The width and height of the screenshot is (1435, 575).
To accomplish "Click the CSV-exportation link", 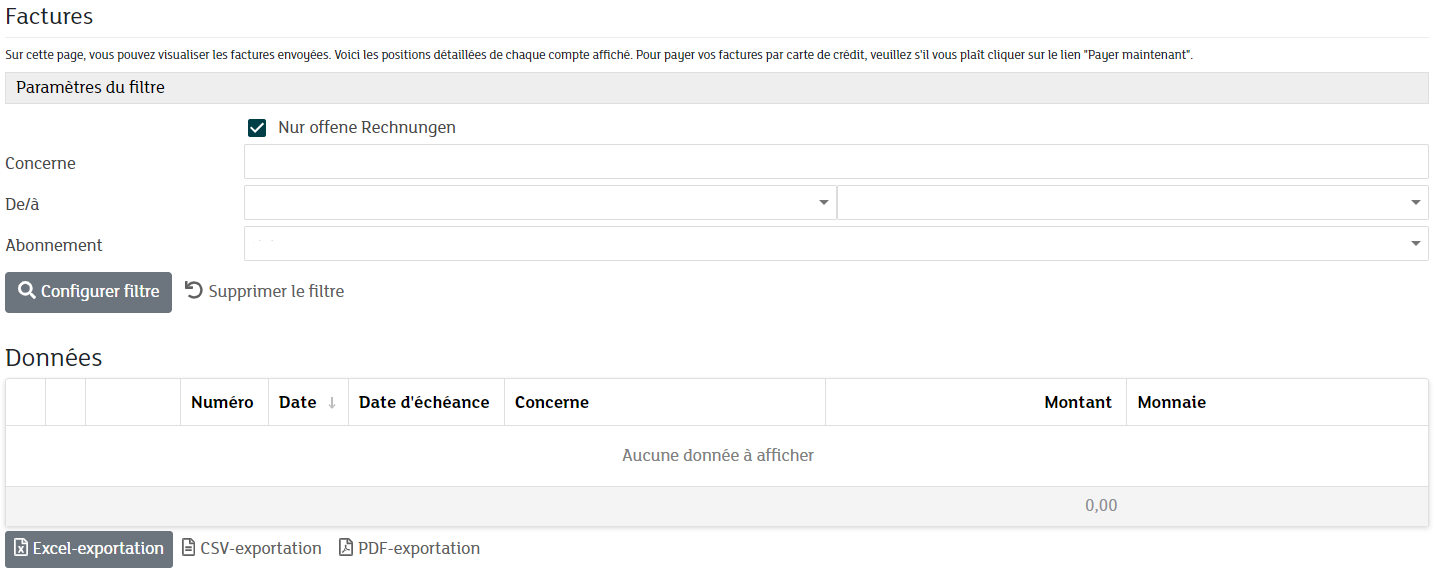I will coord(260,548).
